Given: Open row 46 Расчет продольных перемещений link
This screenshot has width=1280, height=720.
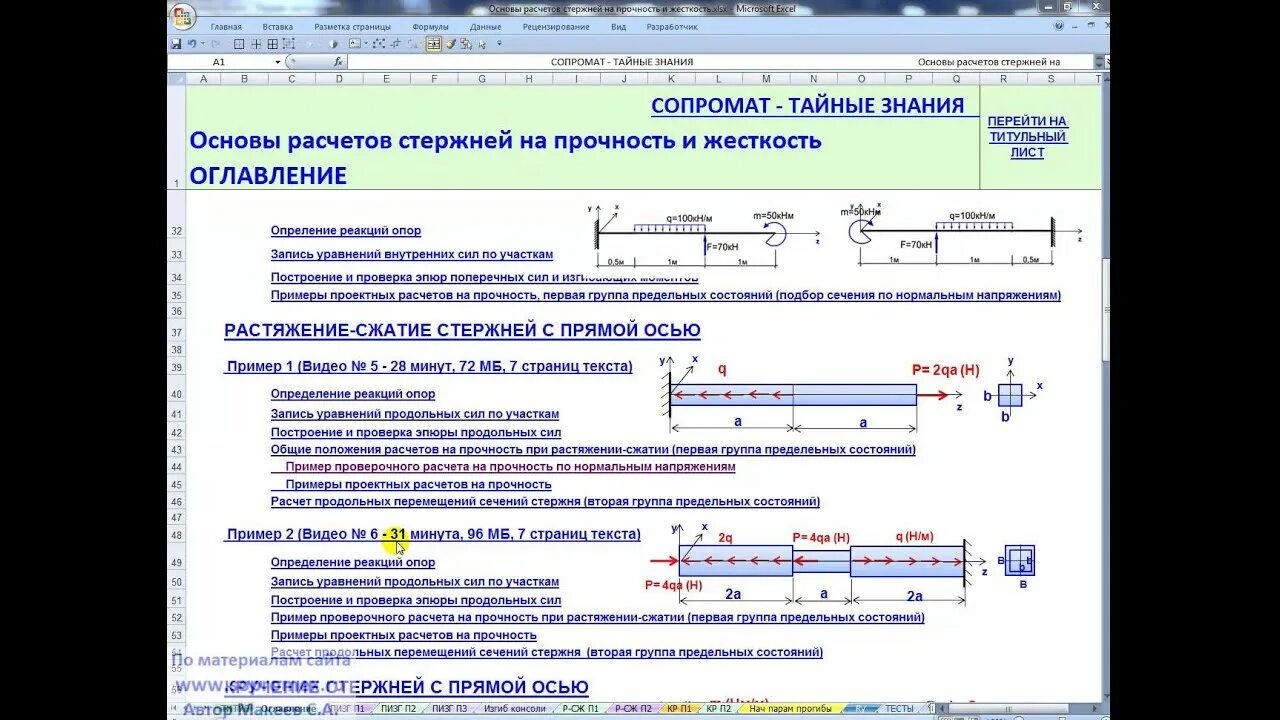Looking at the screenshot, I should [545, 502].
